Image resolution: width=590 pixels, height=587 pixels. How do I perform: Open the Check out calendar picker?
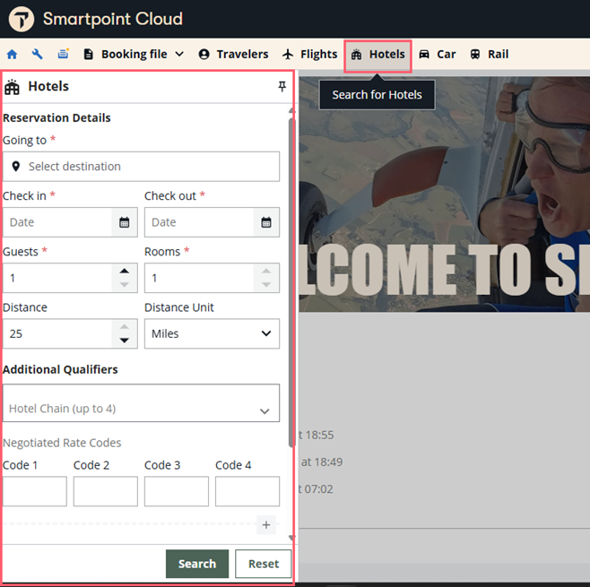pos(266,222)
